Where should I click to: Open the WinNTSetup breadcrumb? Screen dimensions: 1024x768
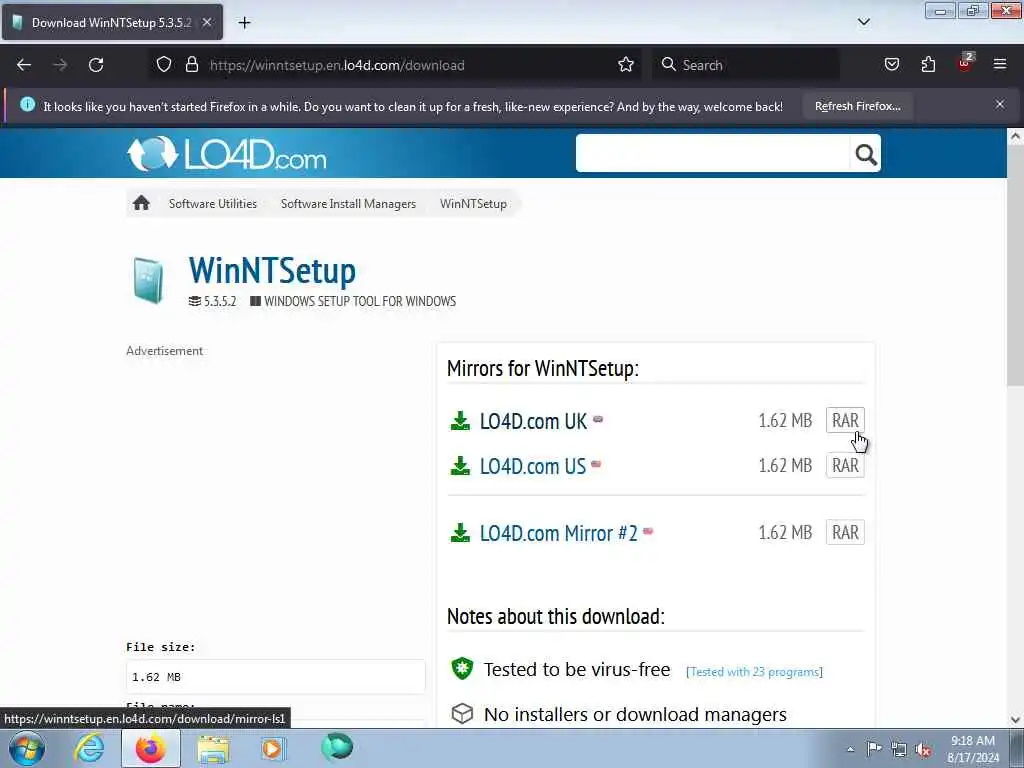(x=473, y=204)
